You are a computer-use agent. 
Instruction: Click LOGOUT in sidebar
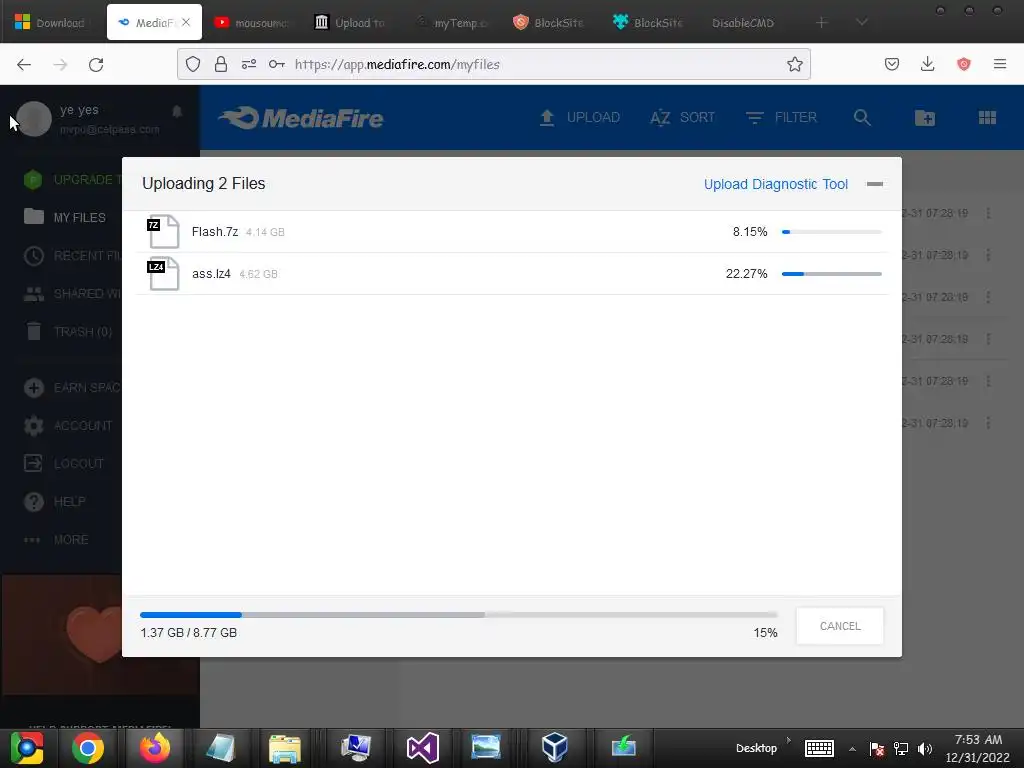64,464
